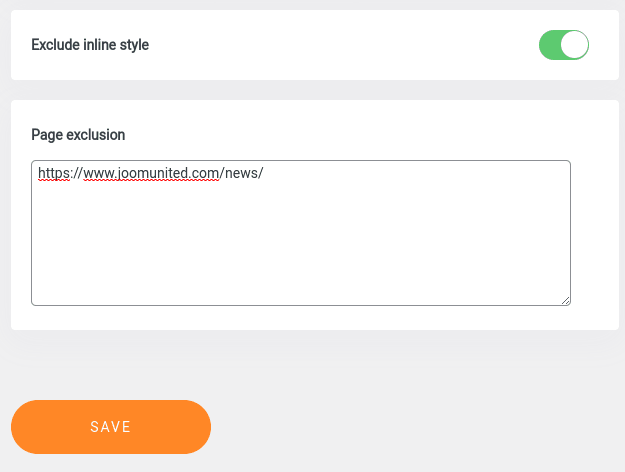
Task: Place cursor before https in textarea
Action: click(x=38, y=173)
